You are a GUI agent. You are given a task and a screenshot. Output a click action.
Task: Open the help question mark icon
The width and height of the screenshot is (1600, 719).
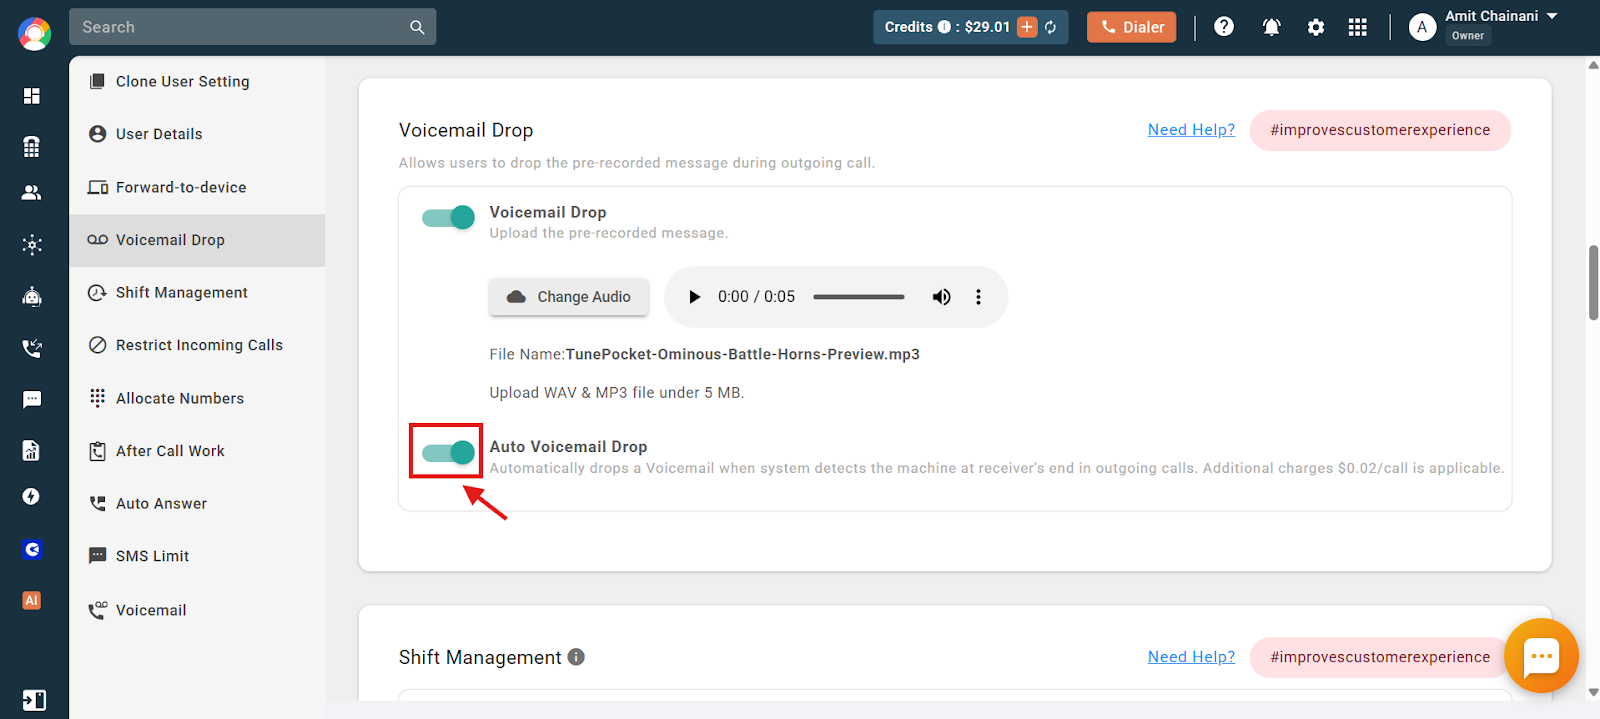(x=1224, y=27)
